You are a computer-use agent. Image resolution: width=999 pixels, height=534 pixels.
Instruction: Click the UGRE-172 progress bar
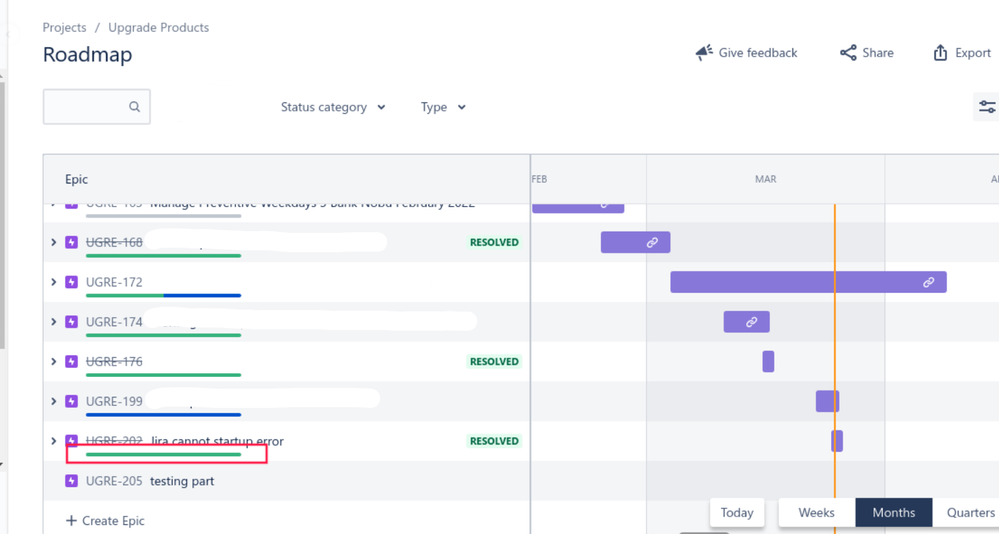(x=164, y=296)
